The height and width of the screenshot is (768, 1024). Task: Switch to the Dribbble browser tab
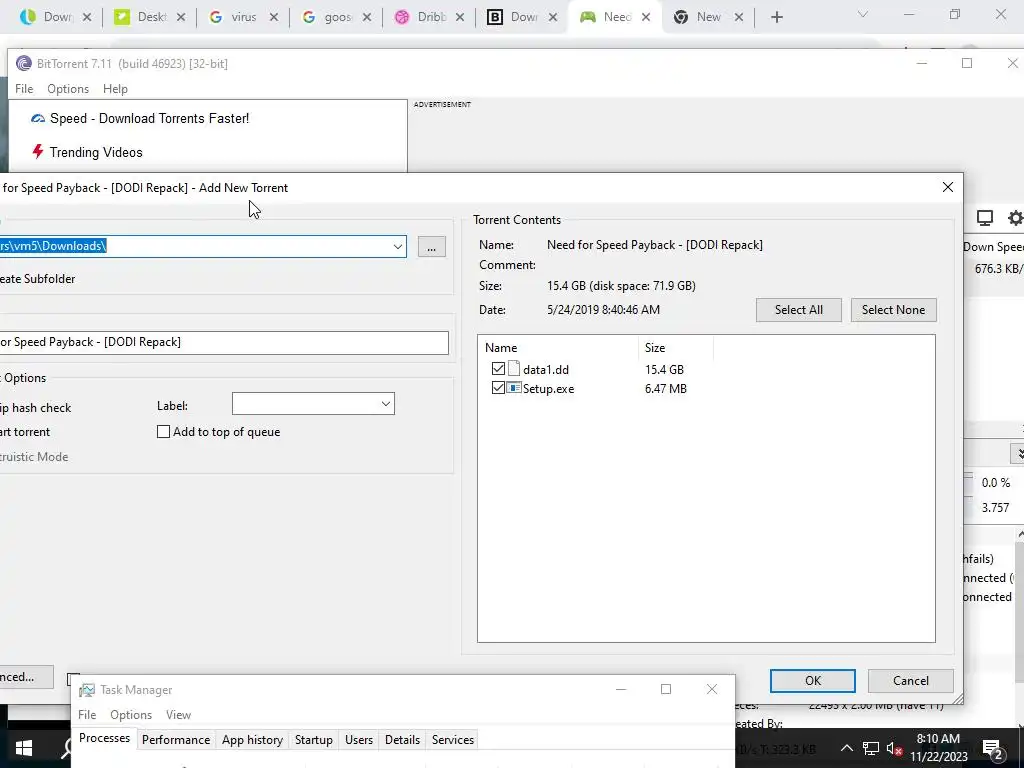tap(431, 18)
